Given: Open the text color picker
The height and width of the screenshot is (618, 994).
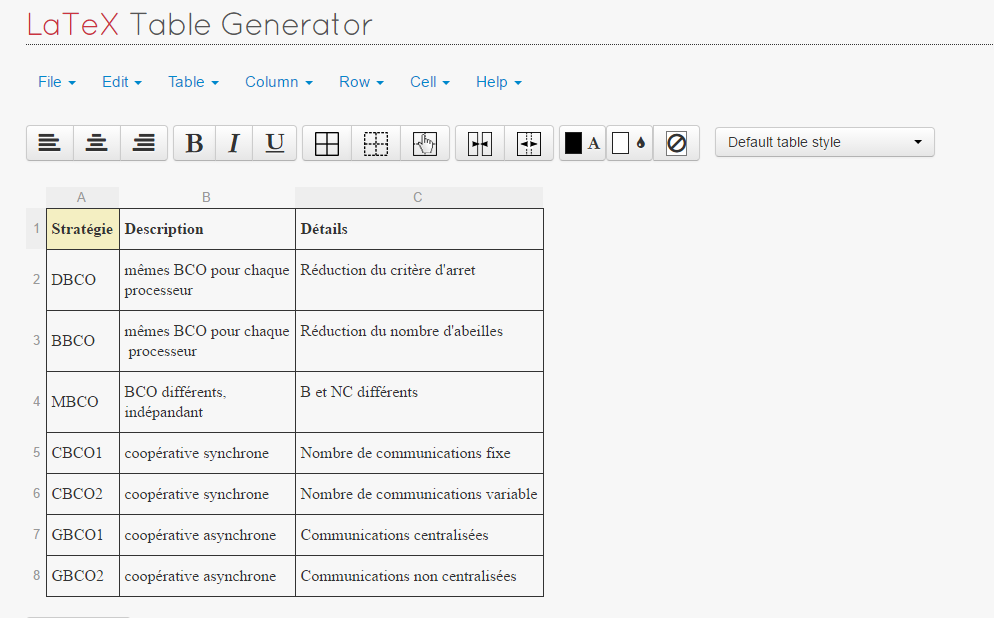Looking at the screenshot, I should coord(581,142).
